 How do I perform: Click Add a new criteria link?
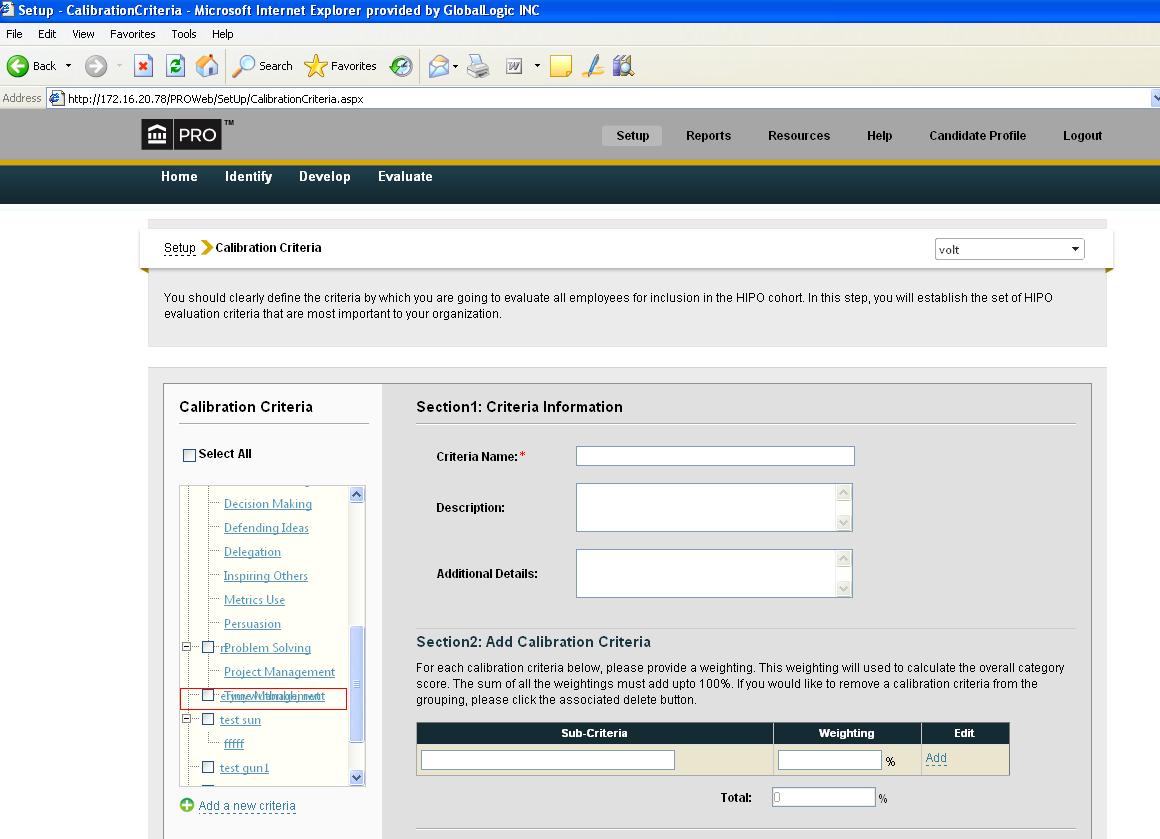point(246,806)
